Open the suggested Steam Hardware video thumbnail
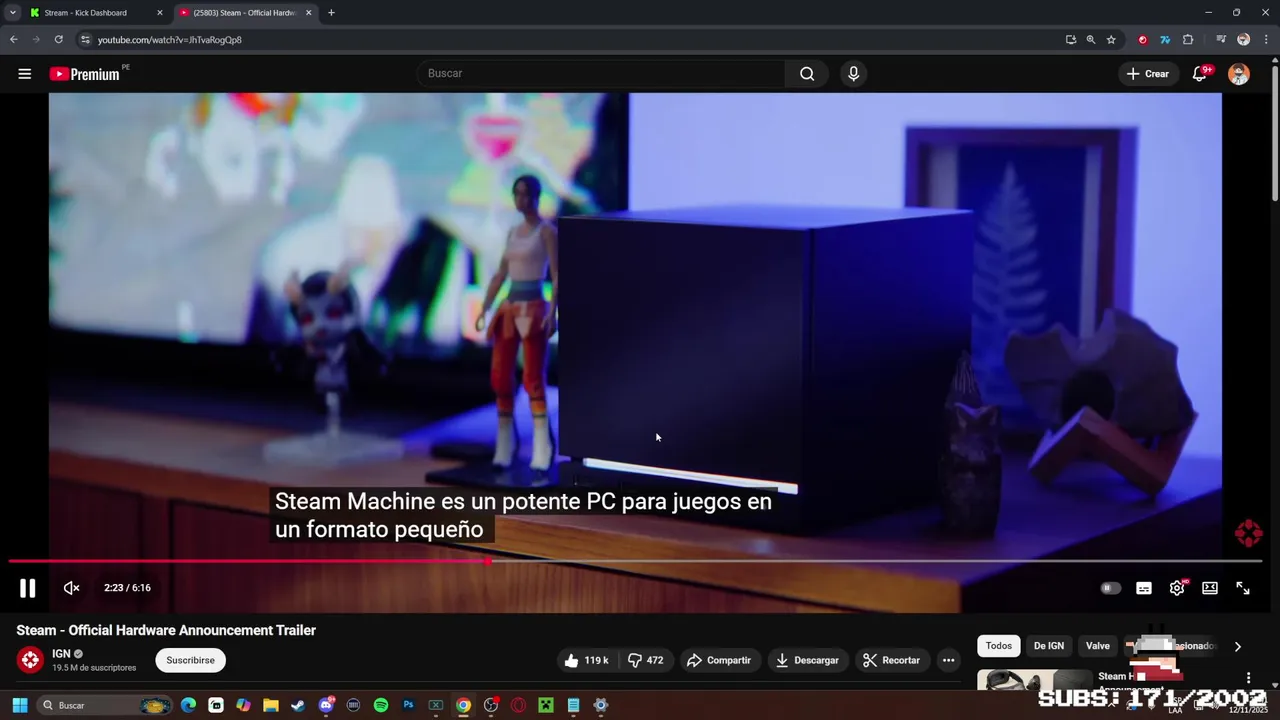Image resolution: width=1280 pixels, height=720 pixels. pos(1034,680)
